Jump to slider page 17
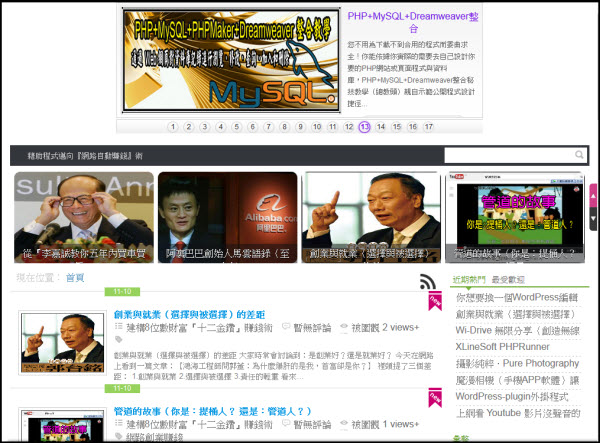The height and width of the screenshot is (443, 600). point(428,127)
